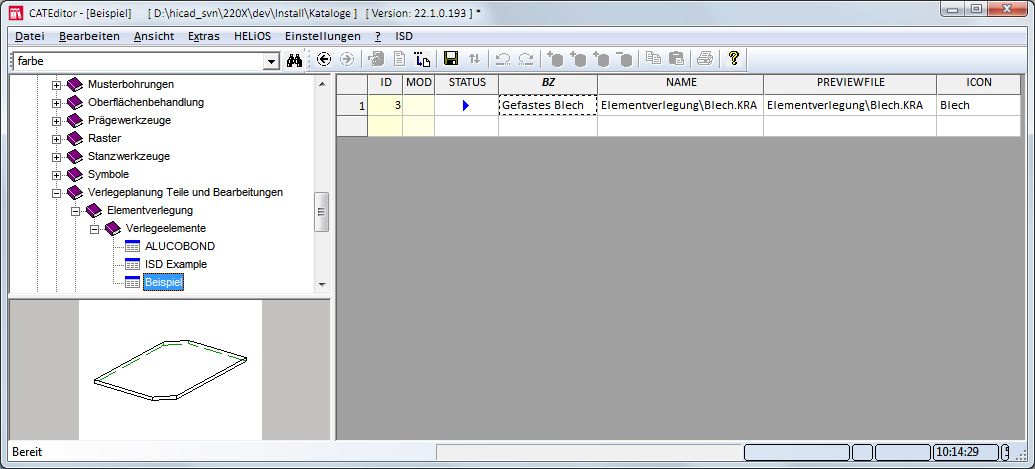Select row header 1 in the table
1035x469 pixels.
click(x=352, y=105)
